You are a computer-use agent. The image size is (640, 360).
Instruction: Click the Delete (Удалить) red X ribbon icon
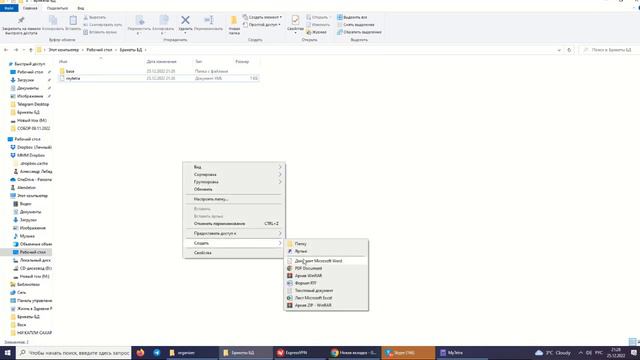coord(185,20)
